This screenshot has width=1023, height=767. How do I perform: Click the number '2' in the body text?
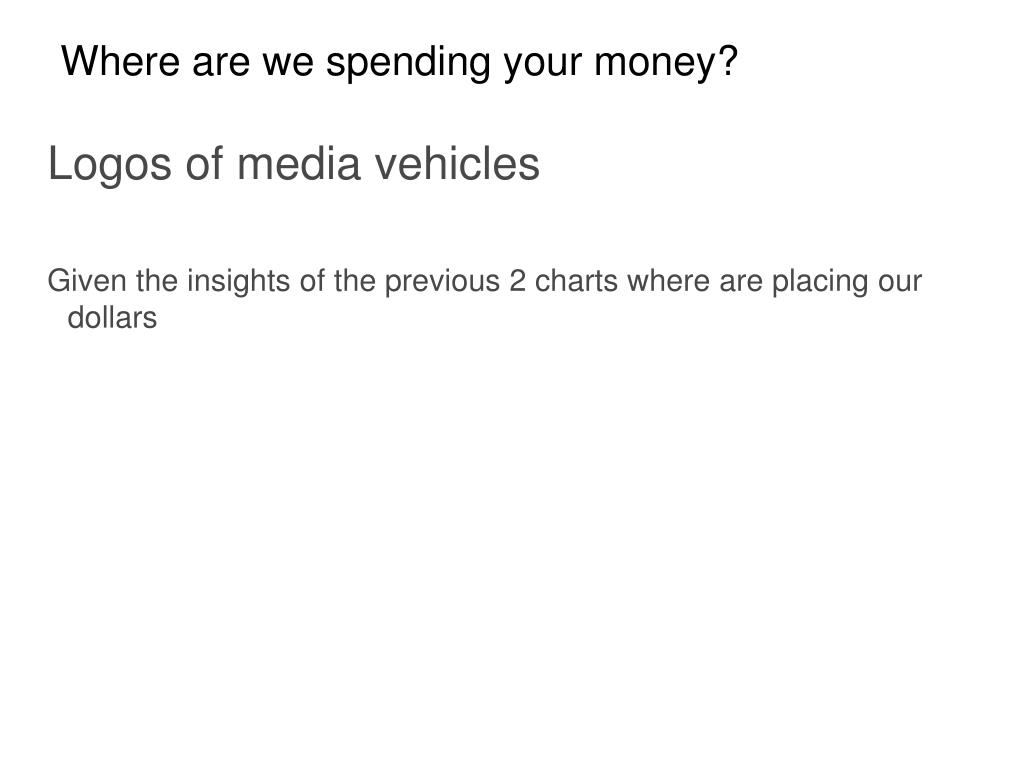tap(517, 282)
